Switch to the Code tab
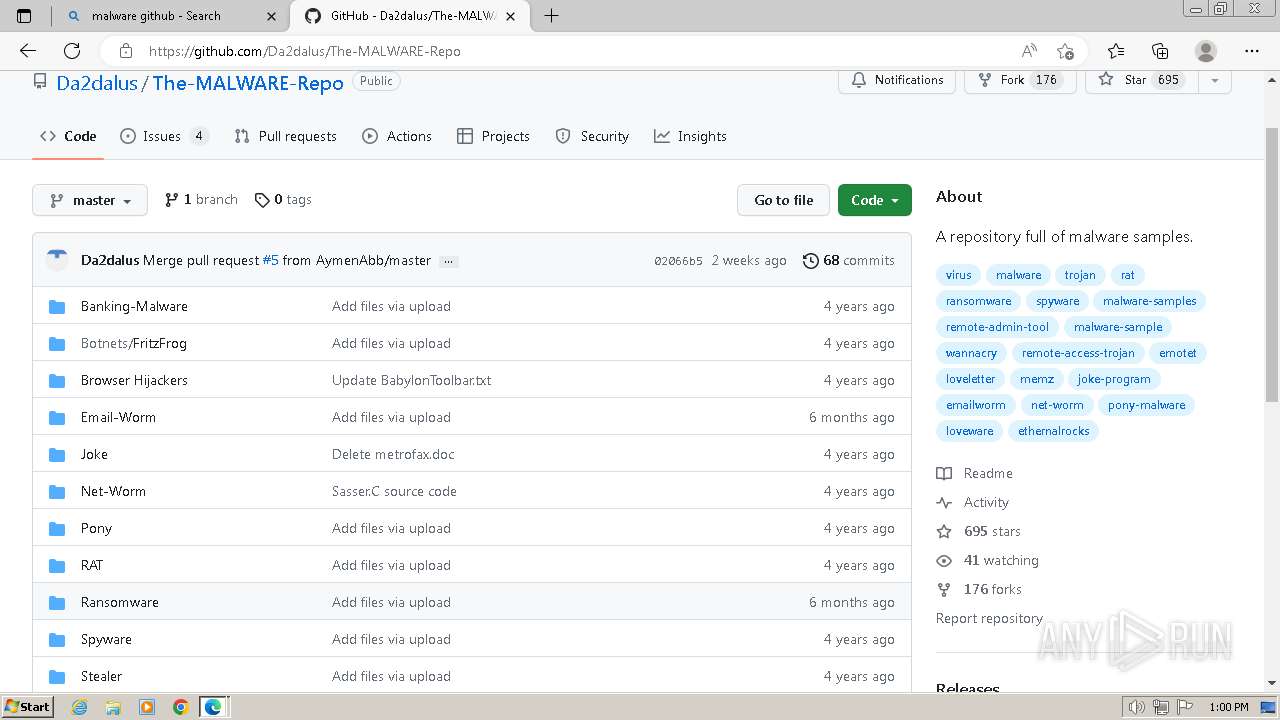This screenshot has width=1280, height=720. [68, 136]
